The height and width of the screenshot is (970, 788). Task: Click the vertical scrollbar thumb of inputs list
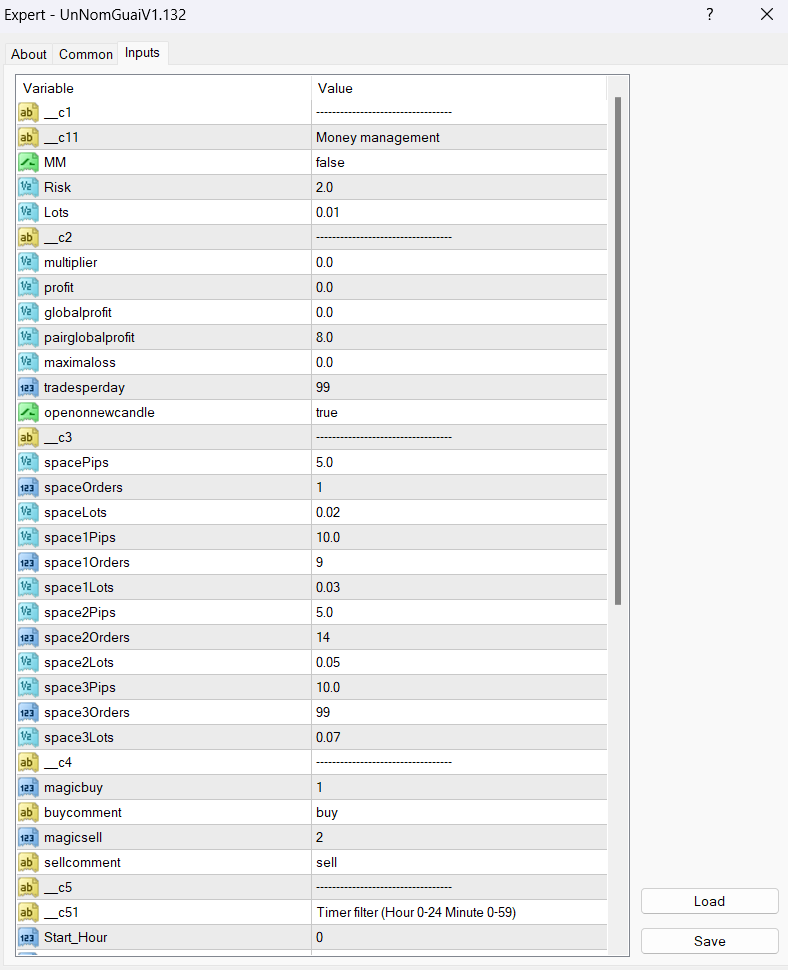click(618, 350)
